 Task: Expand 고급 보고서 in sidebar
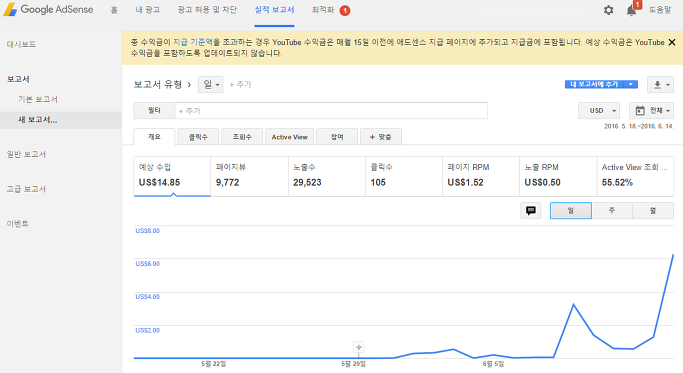[26, 189]
